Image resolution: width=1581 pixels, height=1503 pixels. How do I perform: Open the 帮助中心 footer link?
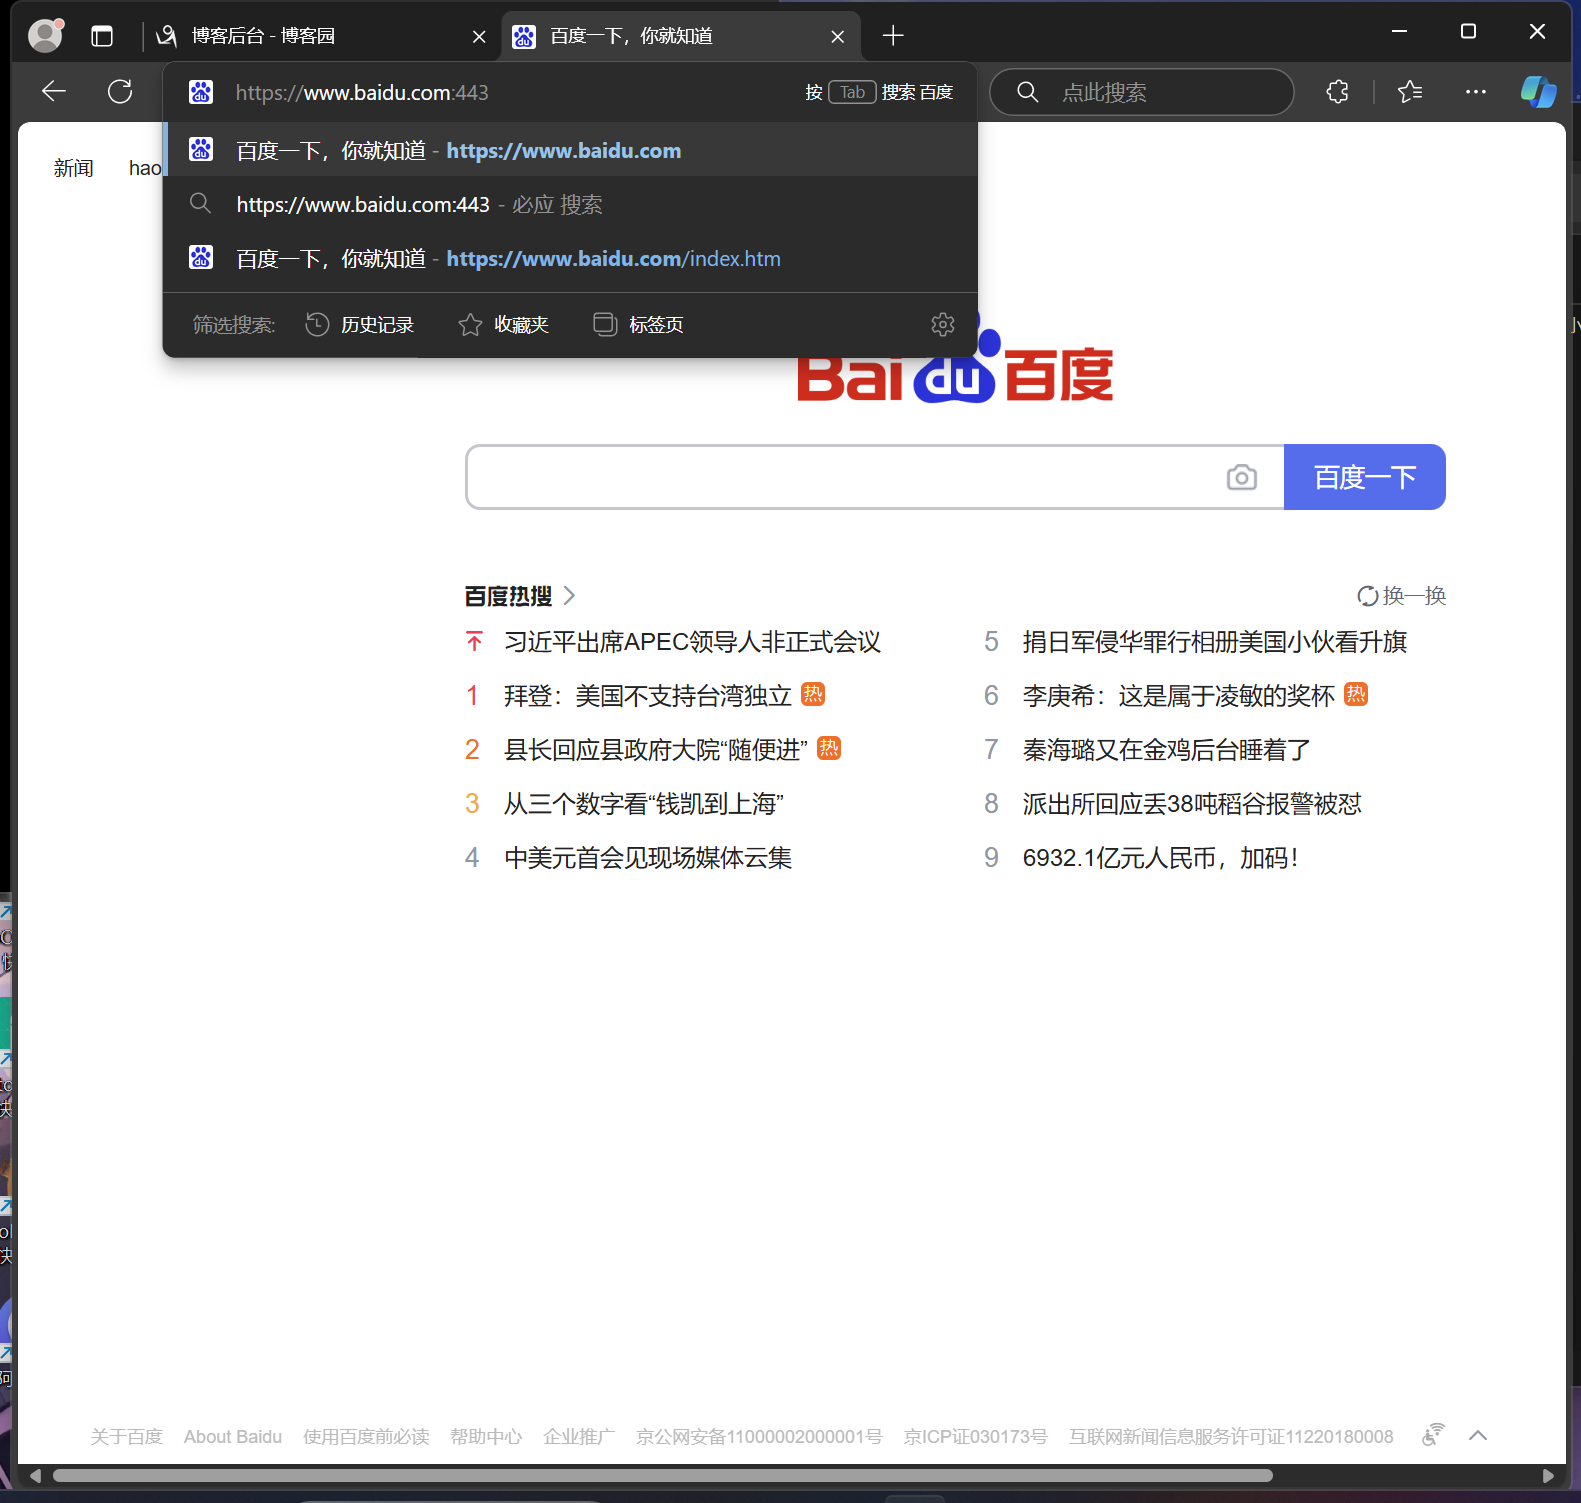(486, 1437)
